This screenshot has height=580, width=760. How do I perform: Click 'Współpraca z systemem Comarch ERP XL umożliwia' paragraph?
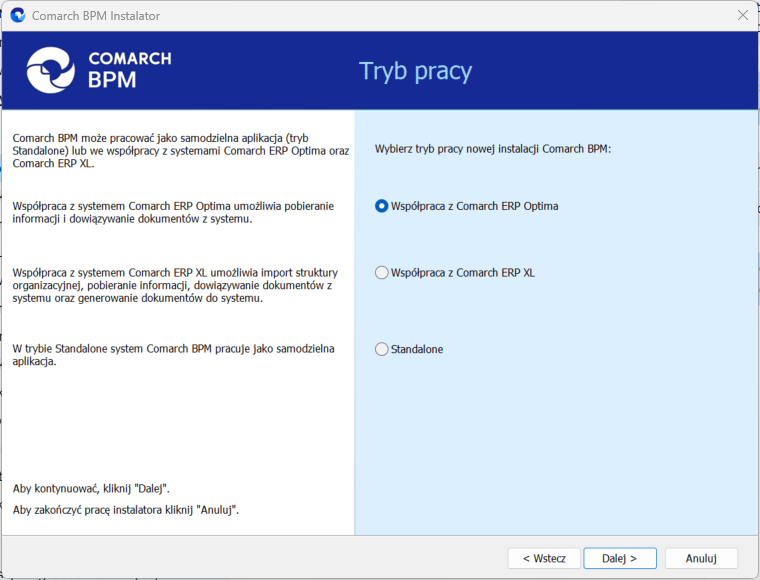[x=175, y=285]
